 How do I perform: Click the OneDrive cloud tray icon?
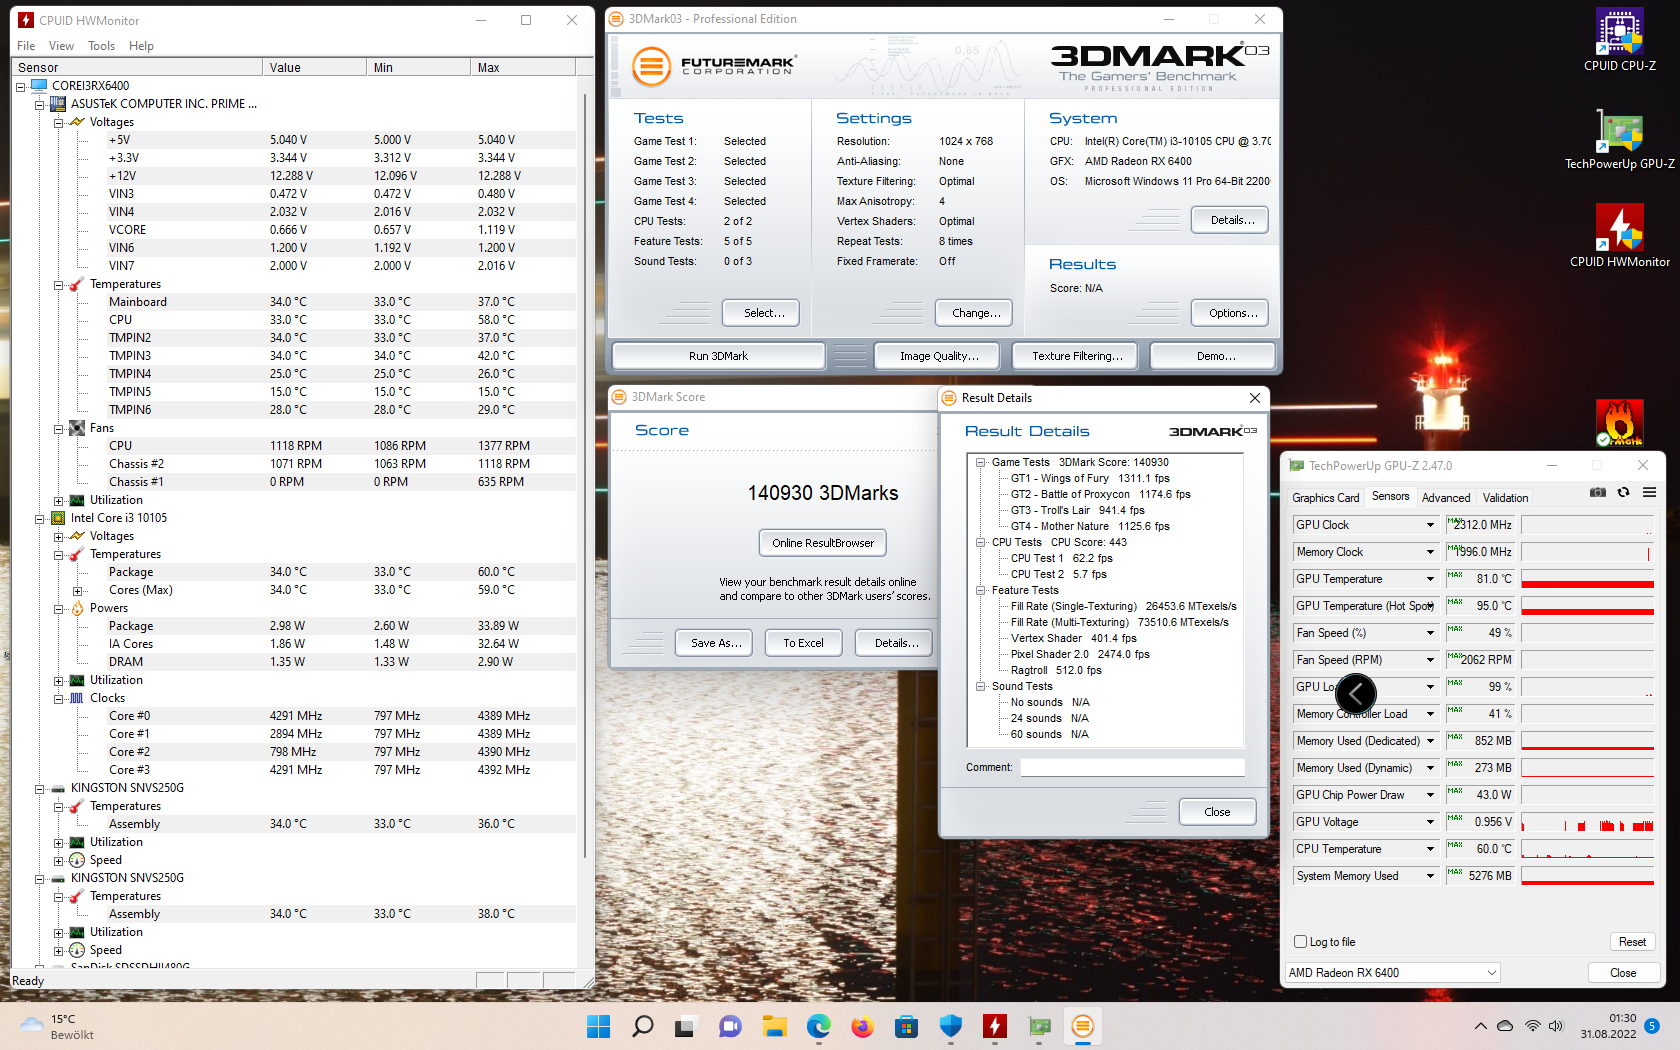point(1506,1026)
